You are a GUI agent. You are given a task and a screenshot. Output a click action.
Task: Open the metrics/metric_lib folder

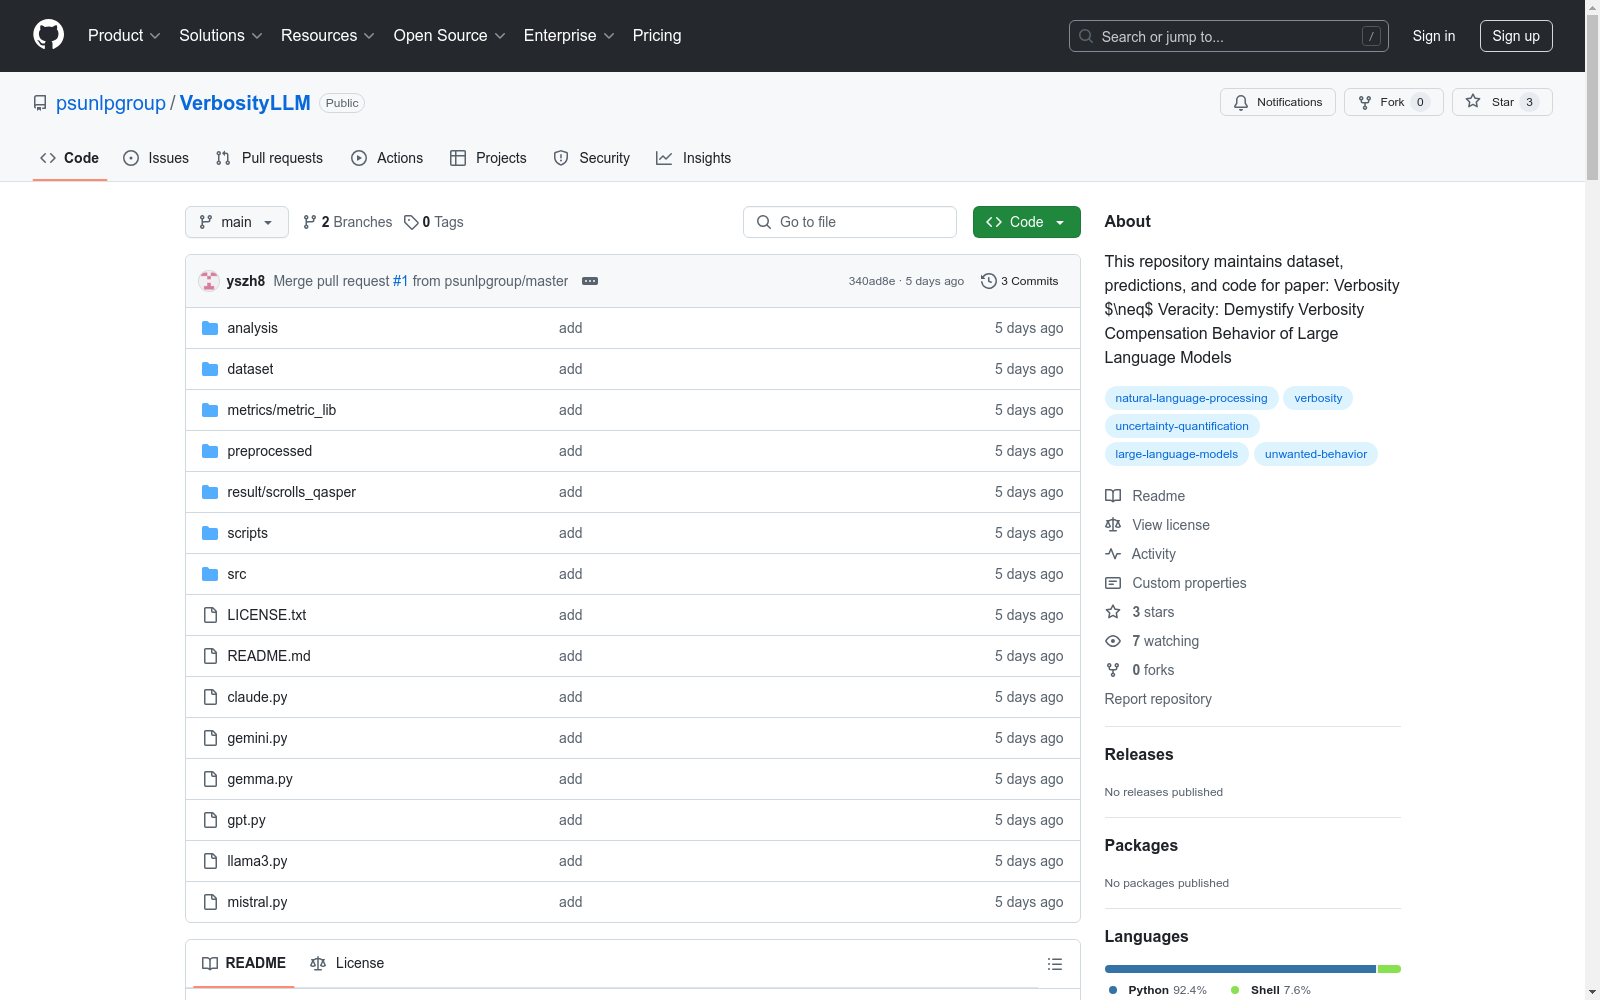click(x=281, y=410)
